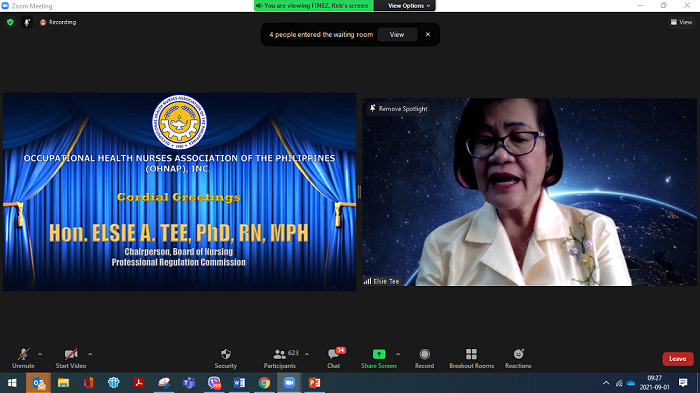Expand video options arrow next to Start Video
Viewport: 700px width, 393px height.
[90, 354]
